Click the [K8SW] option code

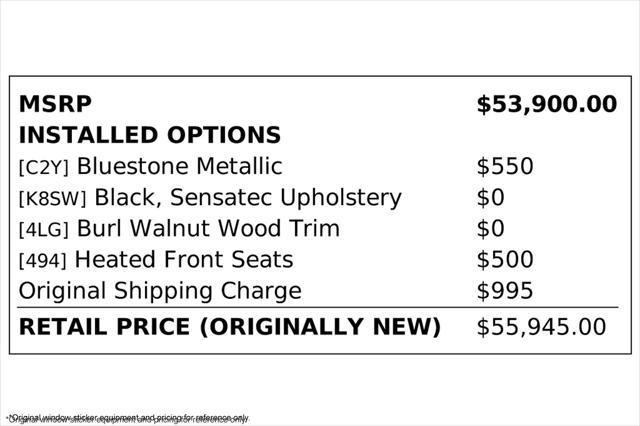pos(53,199)
